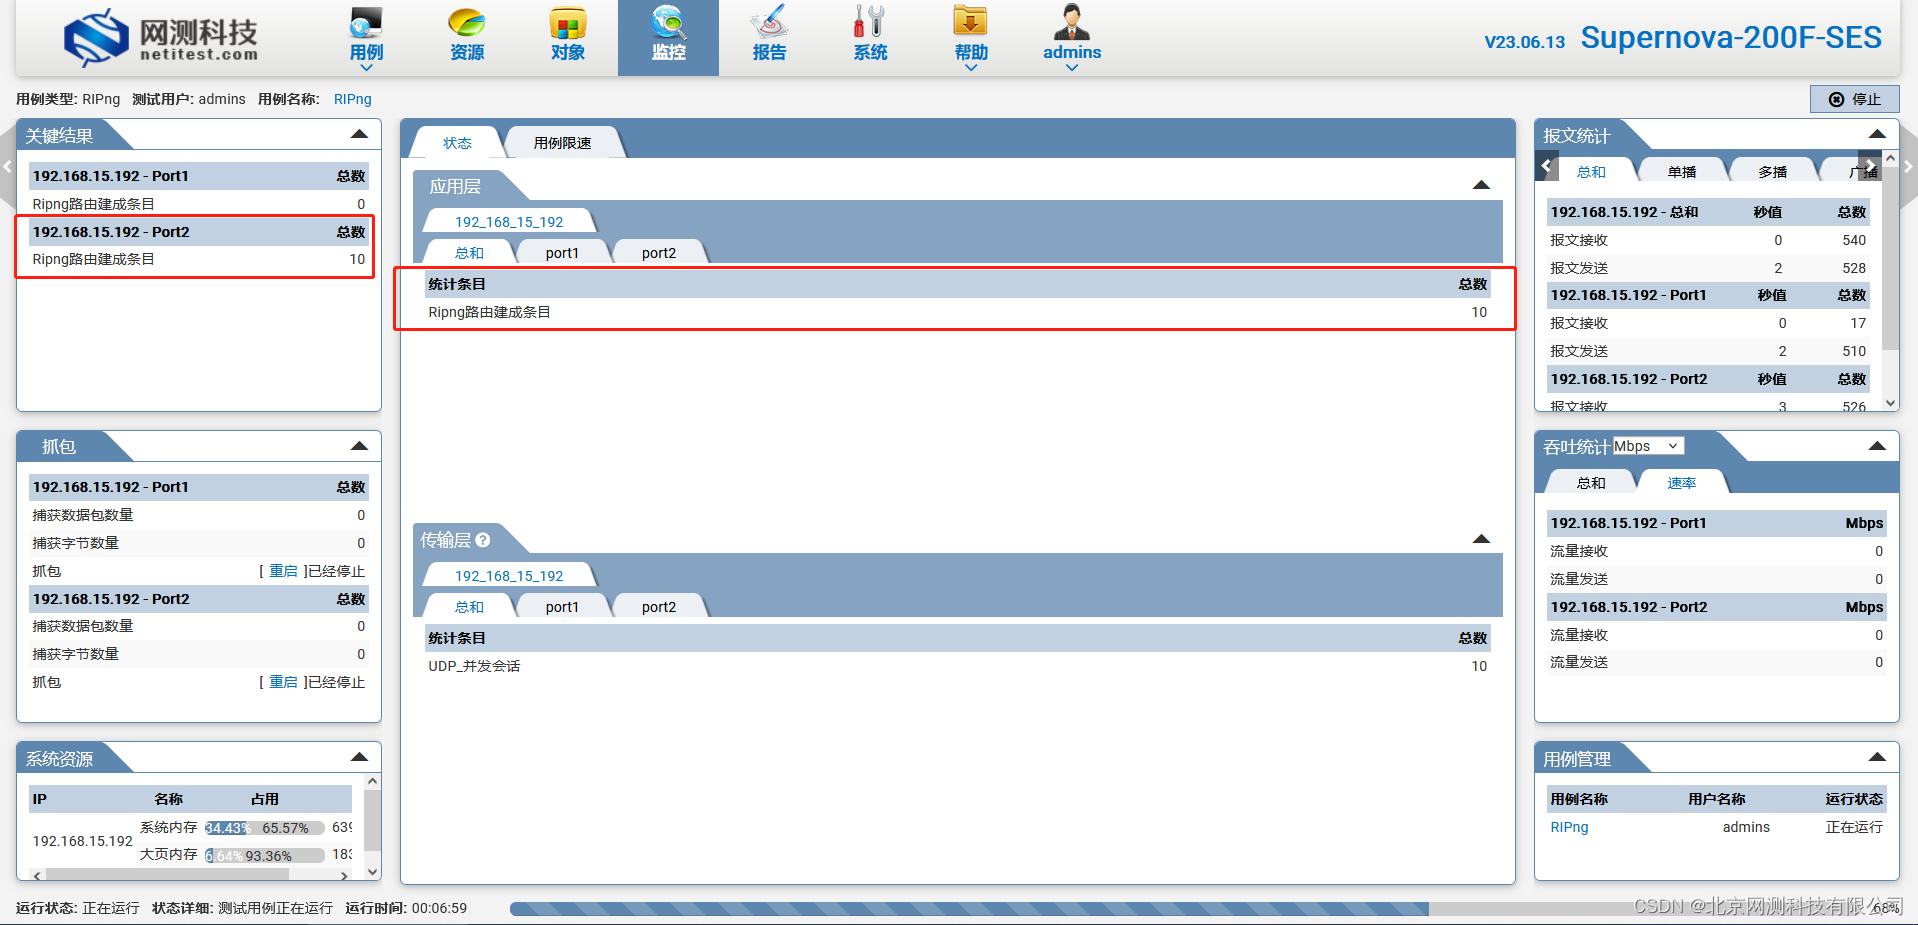Collapse the 应用层 section
The image size is (1918, 925).
pyautogui.click(x=1481, y=185)
